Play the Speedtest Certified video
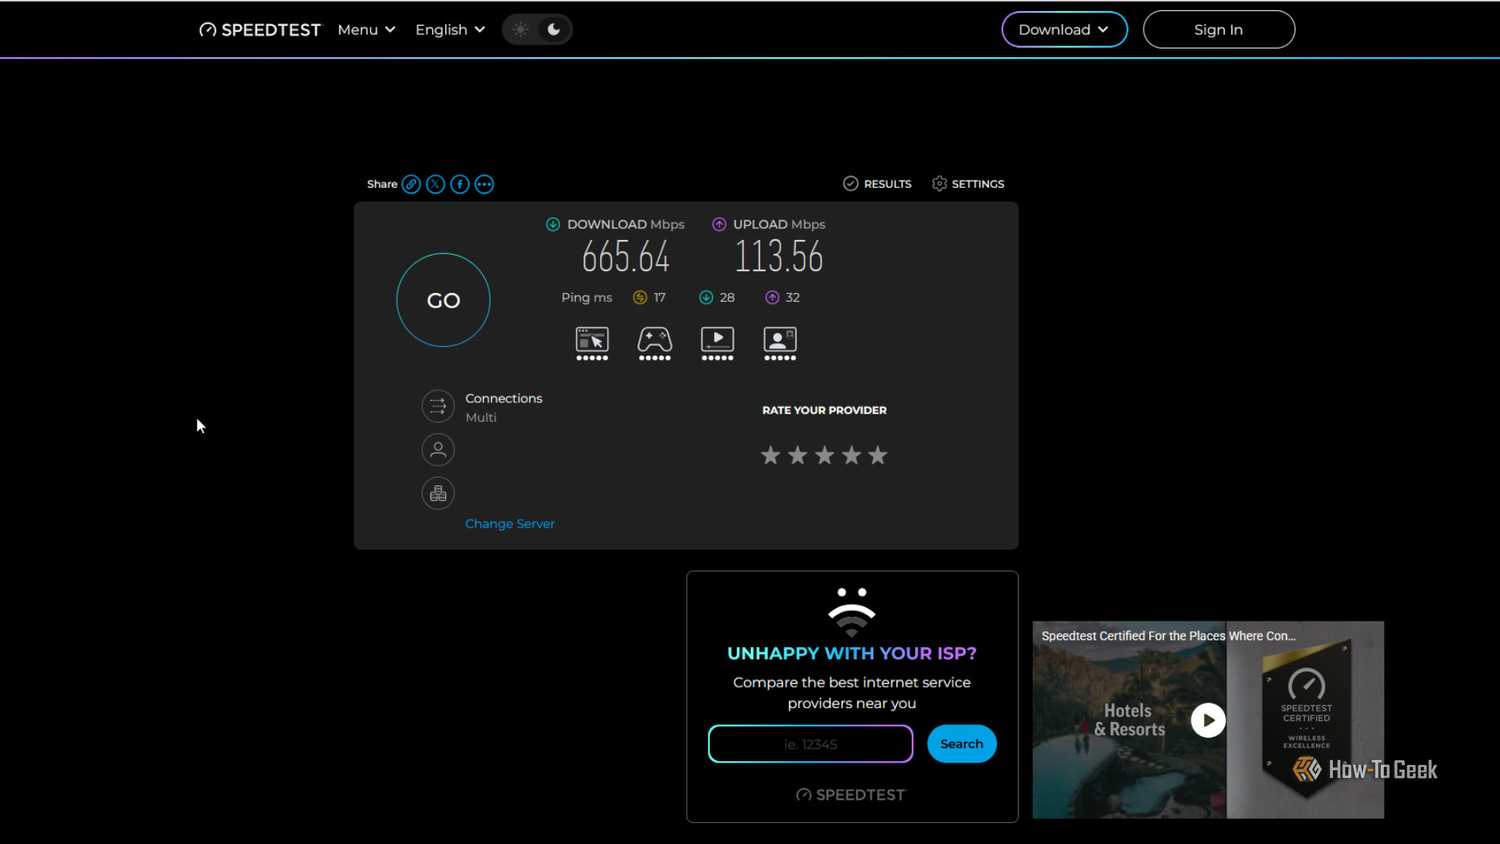 pos(1208,720)
